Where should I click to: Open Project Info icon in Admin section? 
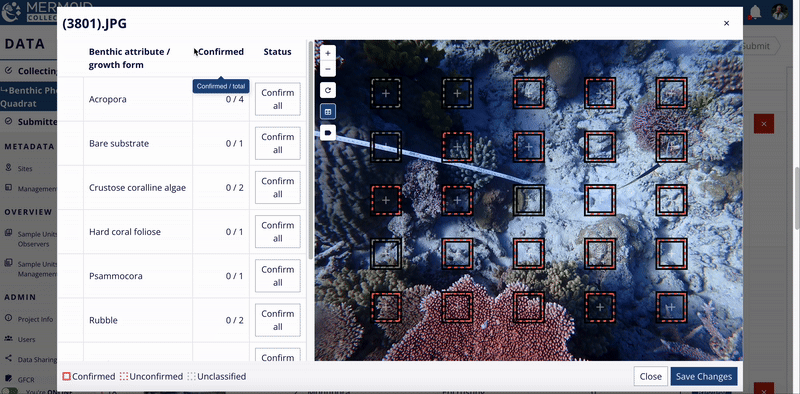(x=8, y=318)
